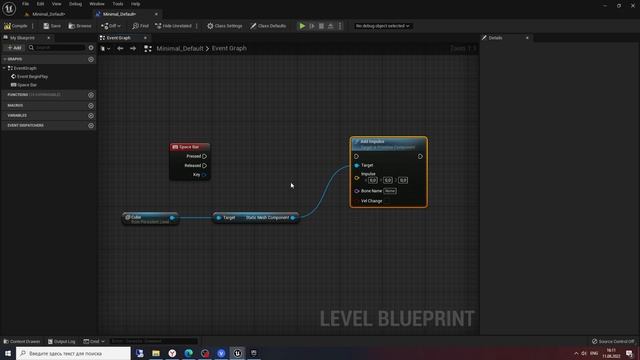Screen dimensions: 640x360
Task: Open the Find tool
Action: click(x=140, y=26)
